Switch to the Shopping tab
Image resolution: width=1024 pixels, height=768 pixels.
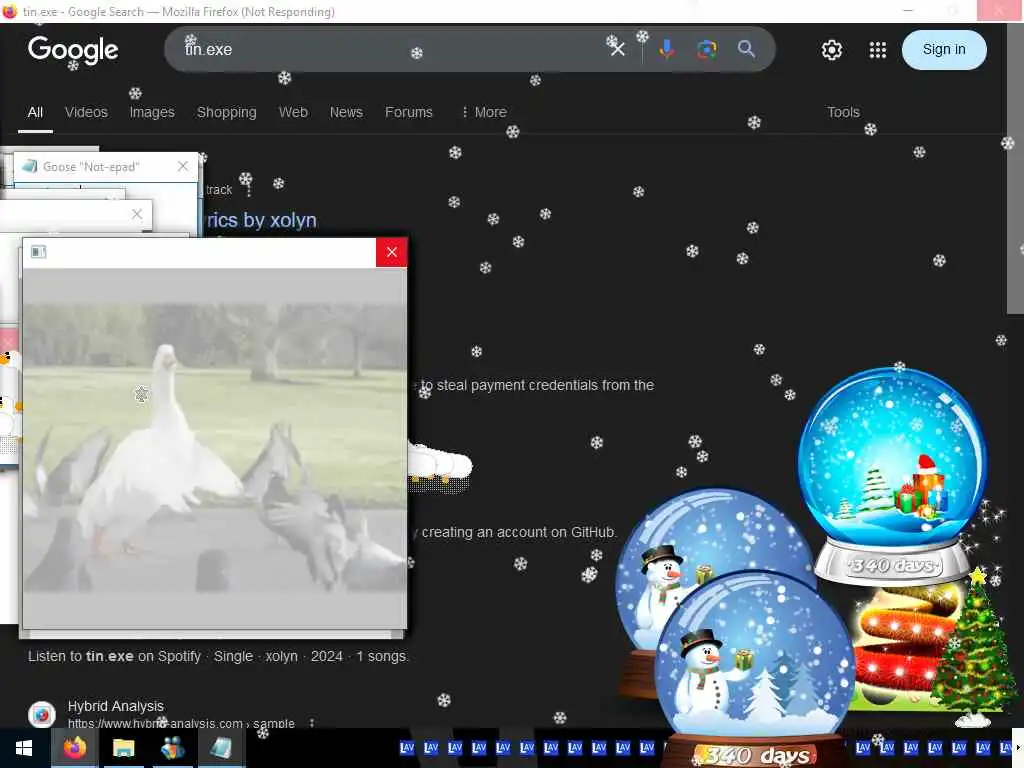click(x=227, y=112)
